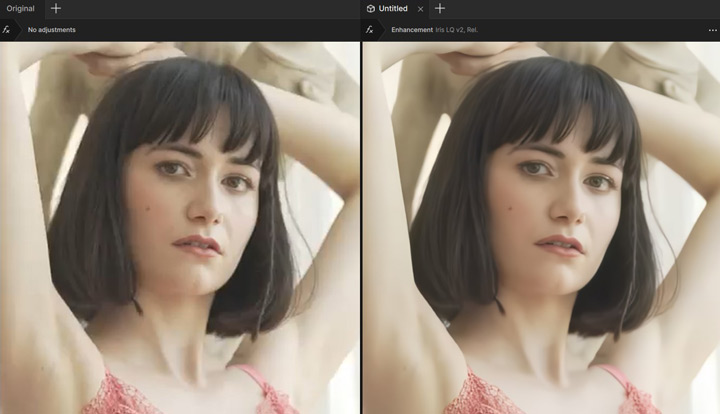Add a new tab next to Untitled
Viewport: 720px width, 414px height.
[x=440, y=8]
